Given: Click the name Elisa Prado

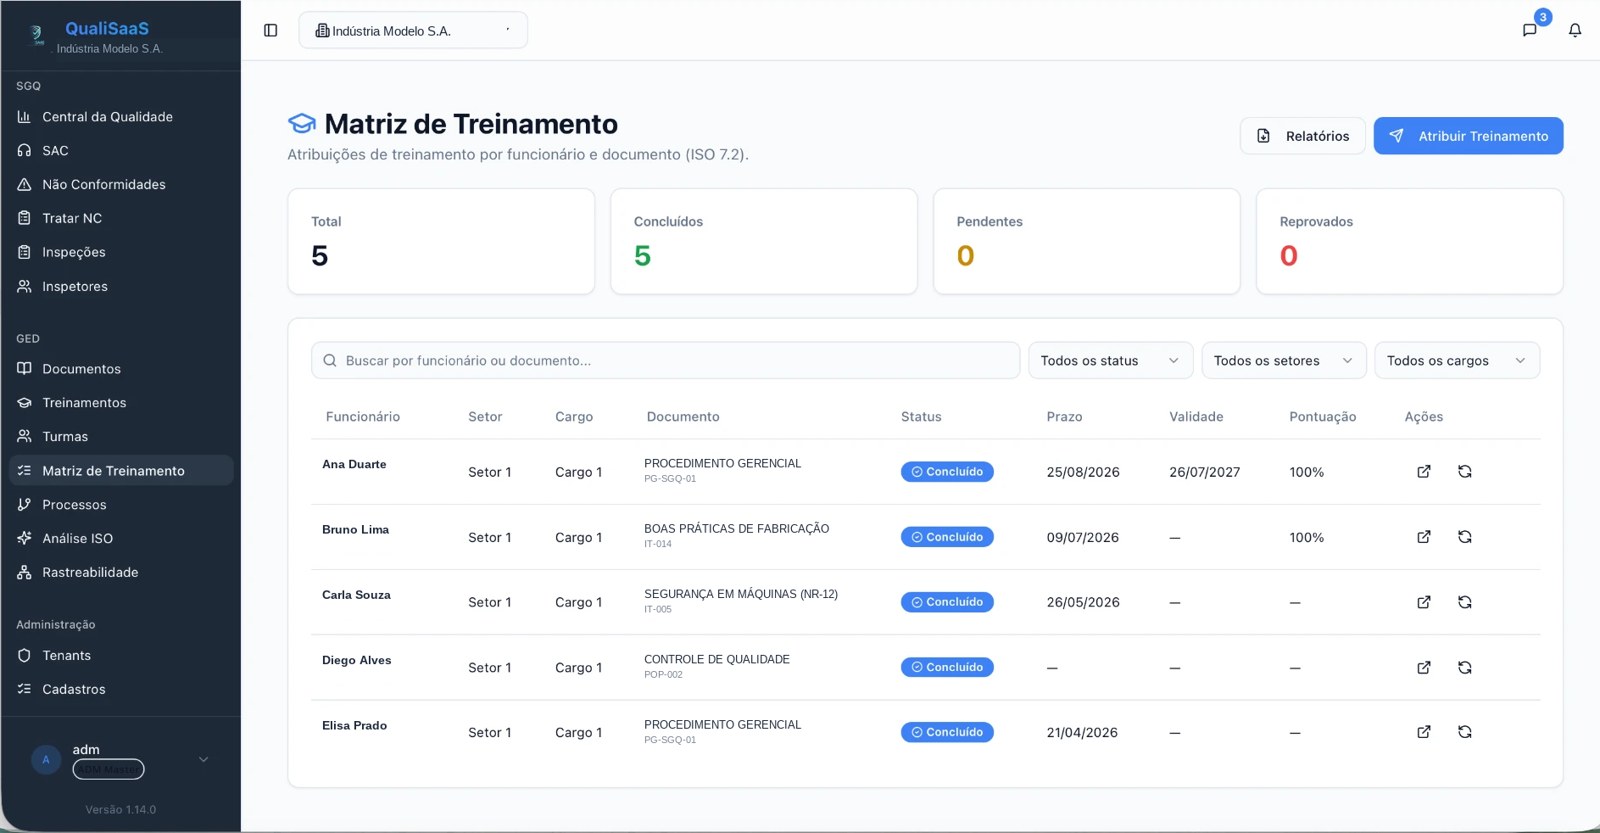Looking at the screenshot, I should [x=354, y=725].
